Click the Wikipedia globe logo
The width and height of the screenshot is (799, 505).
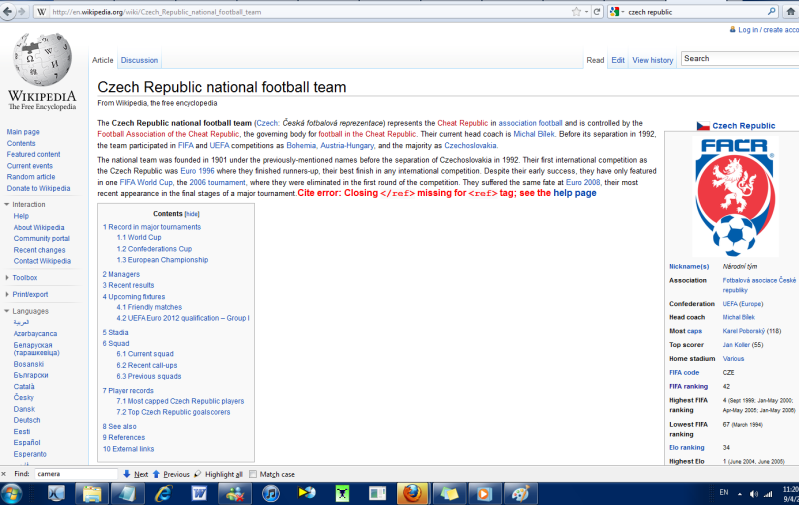point(41,65)
